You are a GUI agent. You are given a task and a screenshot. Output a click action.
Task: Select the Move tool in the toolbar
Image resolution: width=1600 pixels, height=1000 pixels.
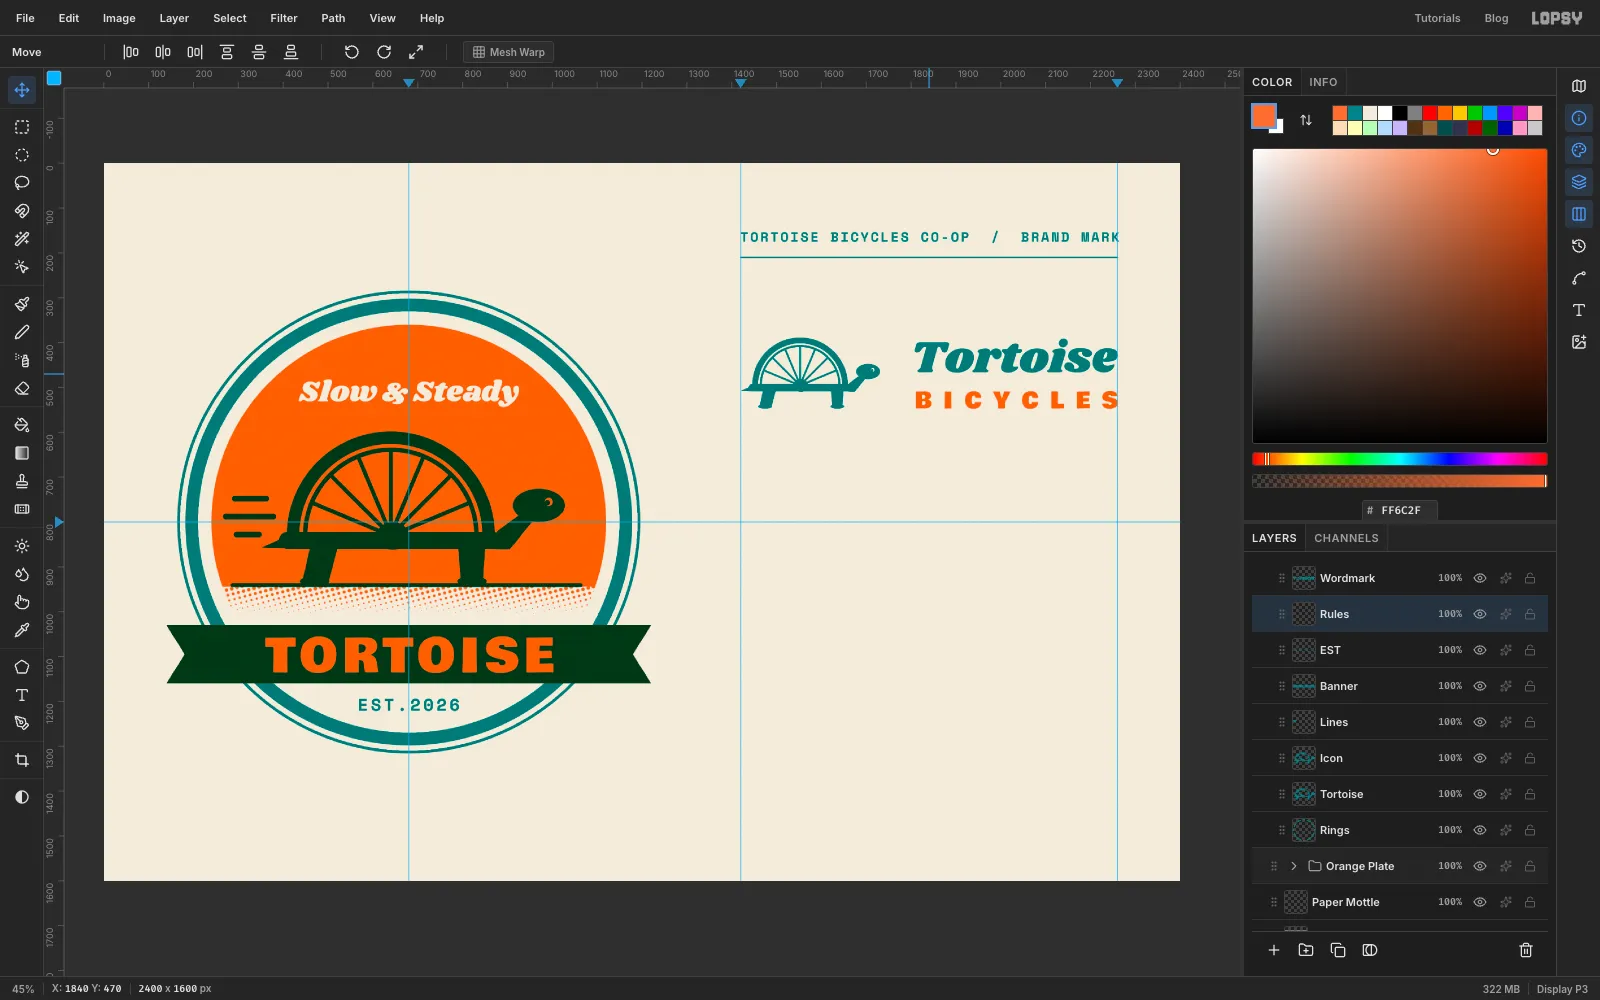(x=22, y=90)
